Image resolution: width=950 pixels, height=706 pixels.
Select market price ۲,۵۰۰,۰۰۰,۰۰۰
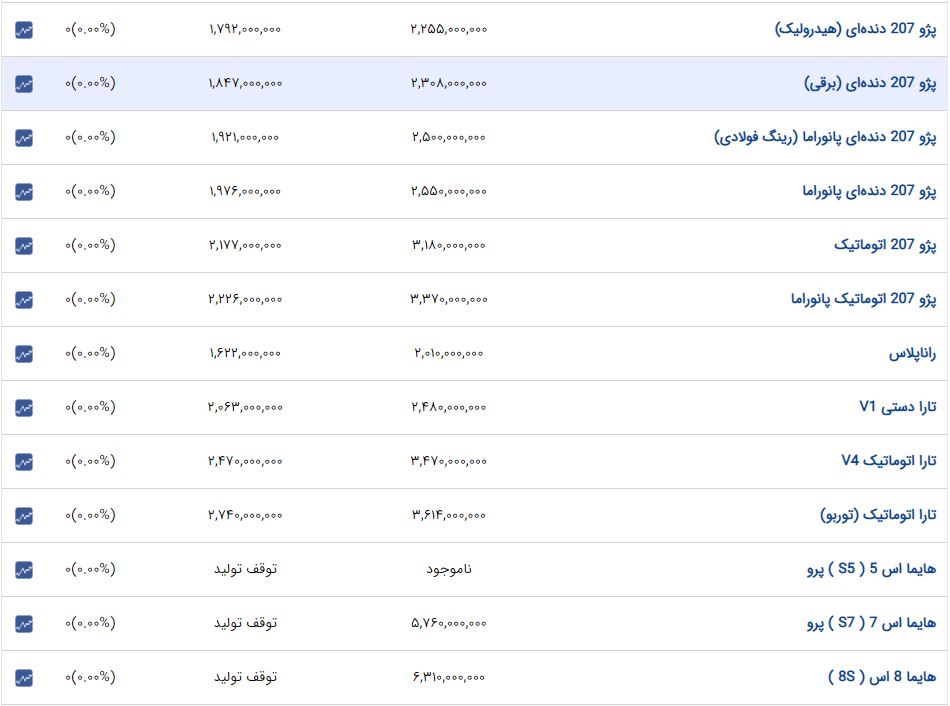[x=448, y=137]
